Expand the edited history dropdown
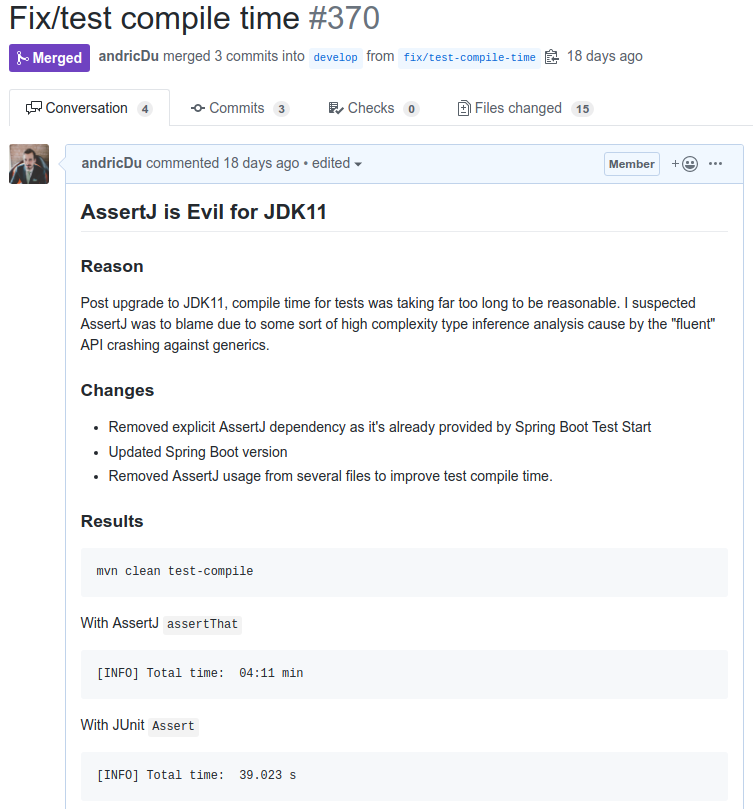Viewport: 753px width, 809px height. (x=337, y=163)
